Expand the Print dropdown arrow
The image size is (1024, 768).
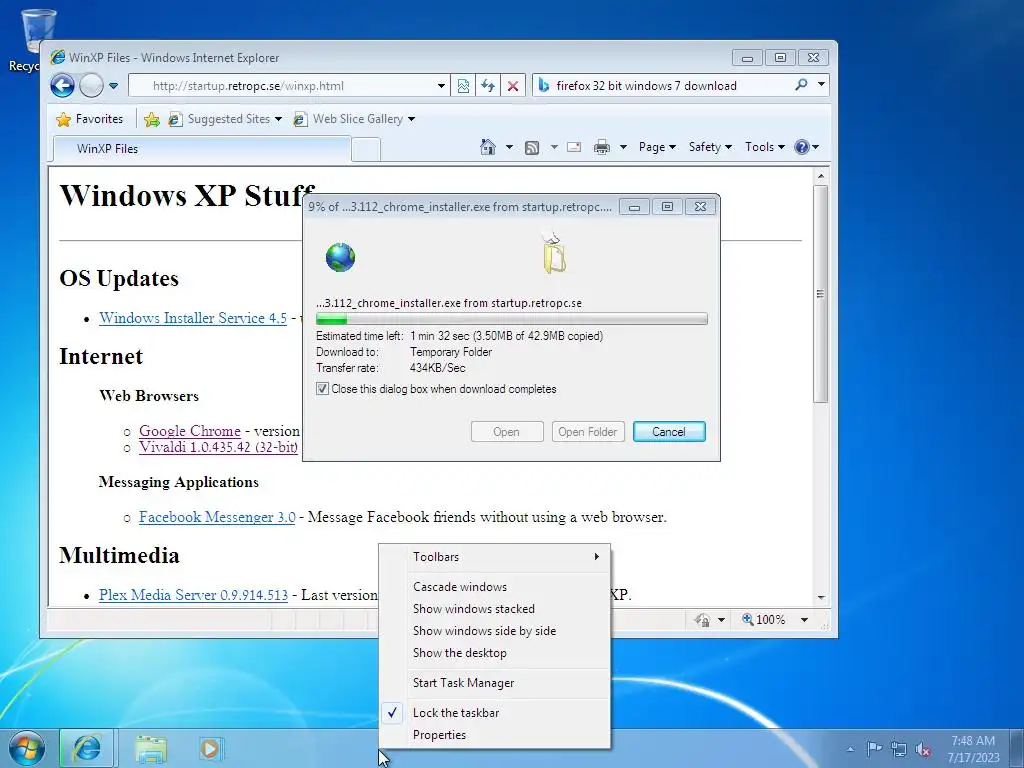[x=623, y=147]
